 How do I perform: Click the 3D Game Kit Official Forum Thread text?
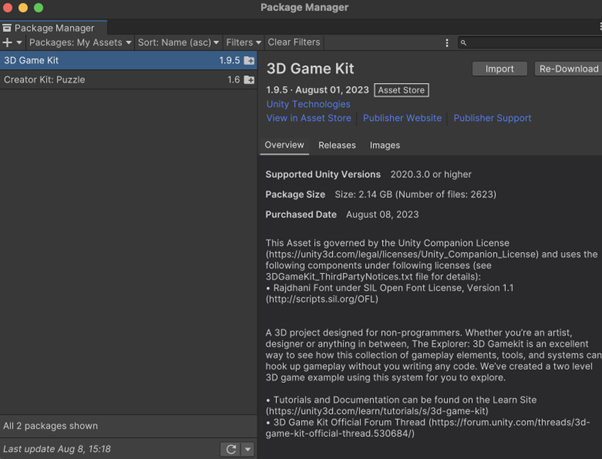(x=349, y=423)
